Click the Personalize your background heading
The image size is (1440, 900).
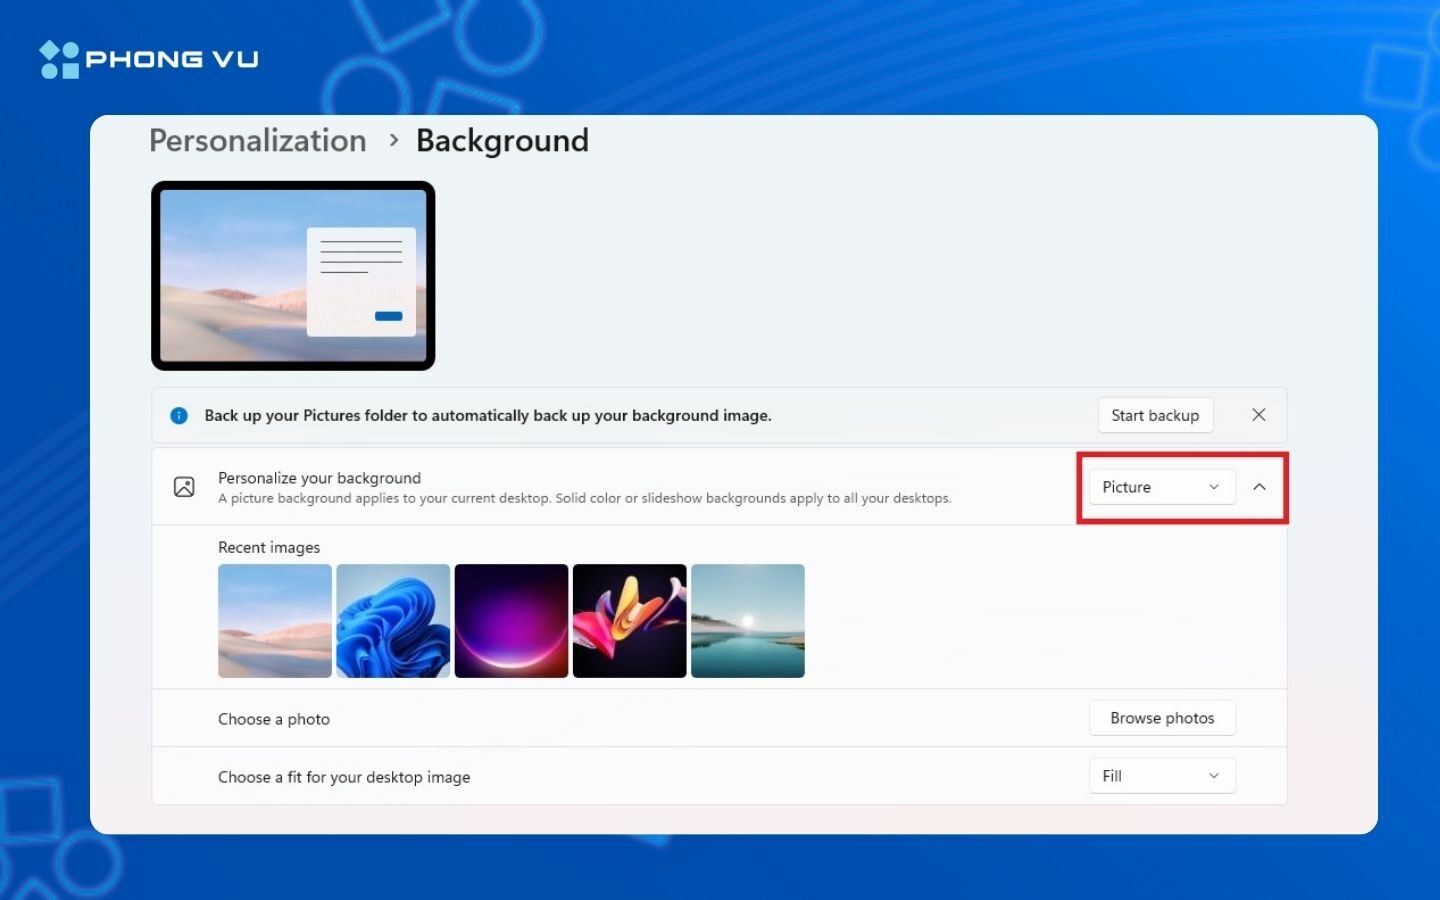(320, 478)
